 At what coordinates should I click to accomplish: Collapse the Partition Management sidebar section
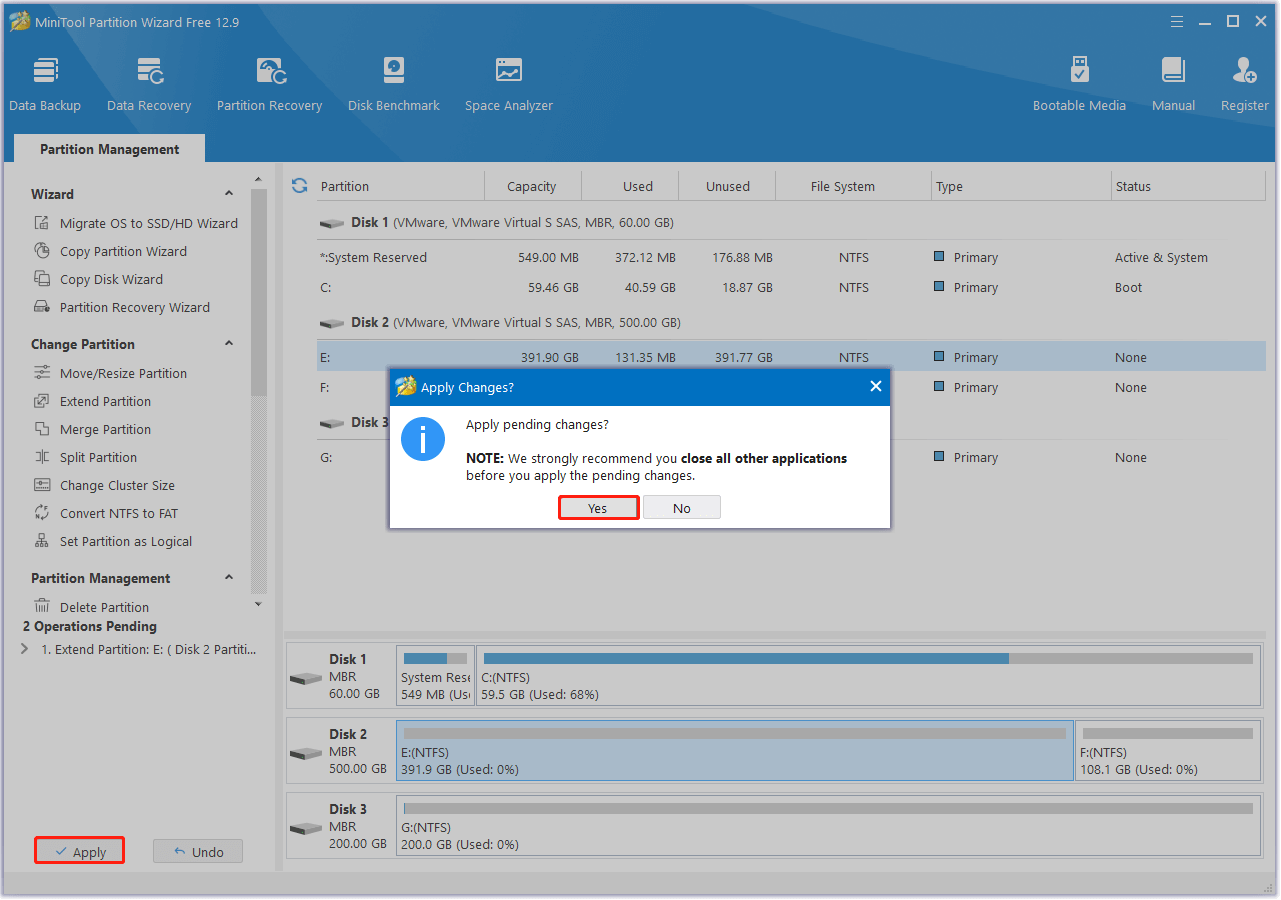click(229, 578)
